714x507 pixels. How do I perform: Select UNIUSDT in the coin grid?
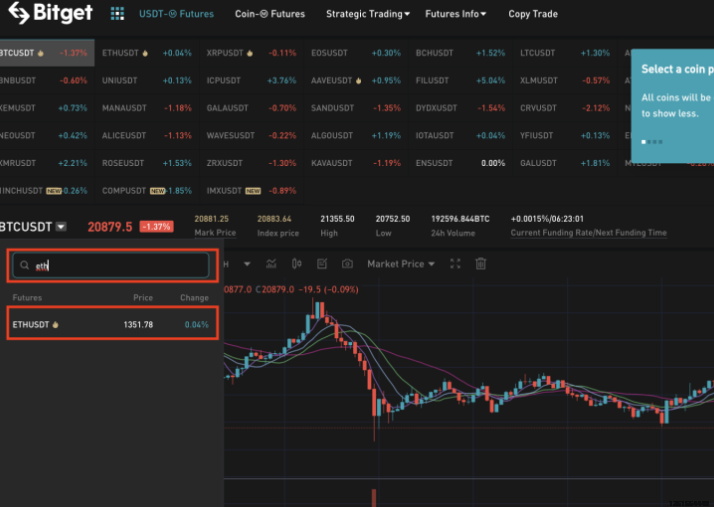[147, 81]
